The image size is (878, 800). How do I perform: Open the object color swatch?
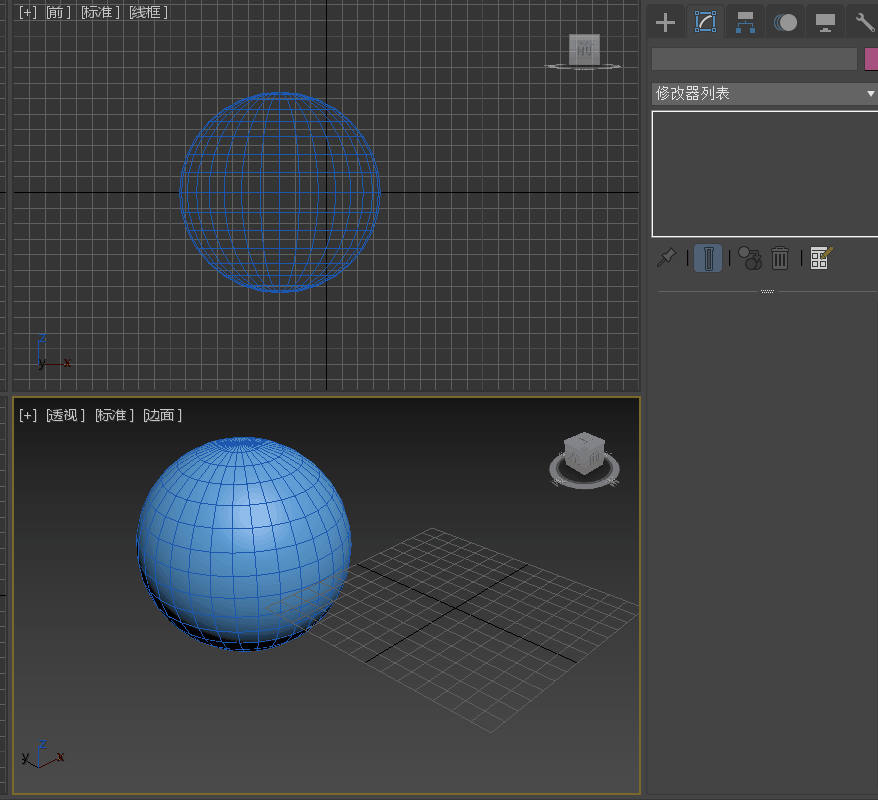tap(871, 59)
